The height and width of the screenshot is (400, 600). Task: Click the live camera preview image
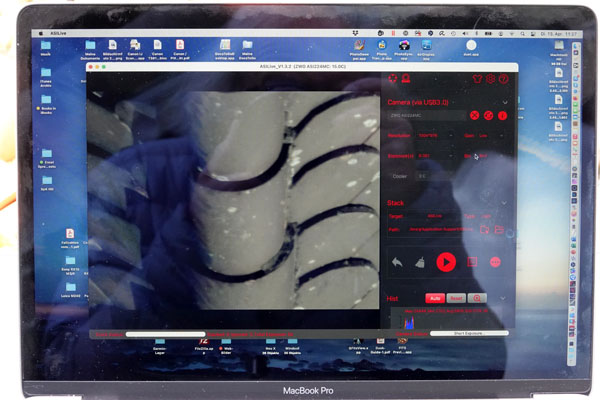coord(233,200)
